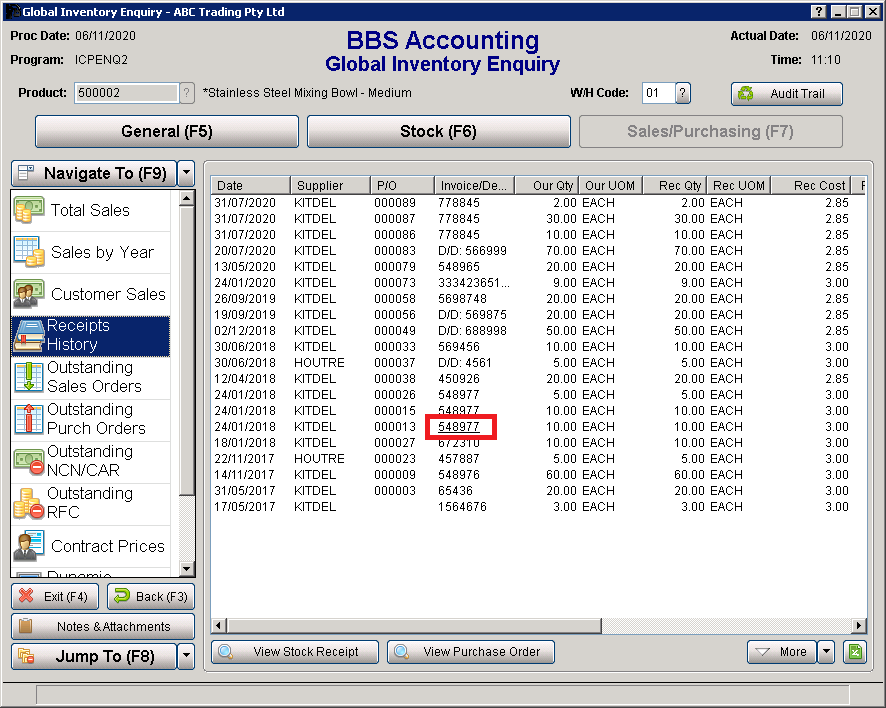Screen dimensions: 886x708
Task: Open the More button dropdown arrow
Action: [825, 652]
